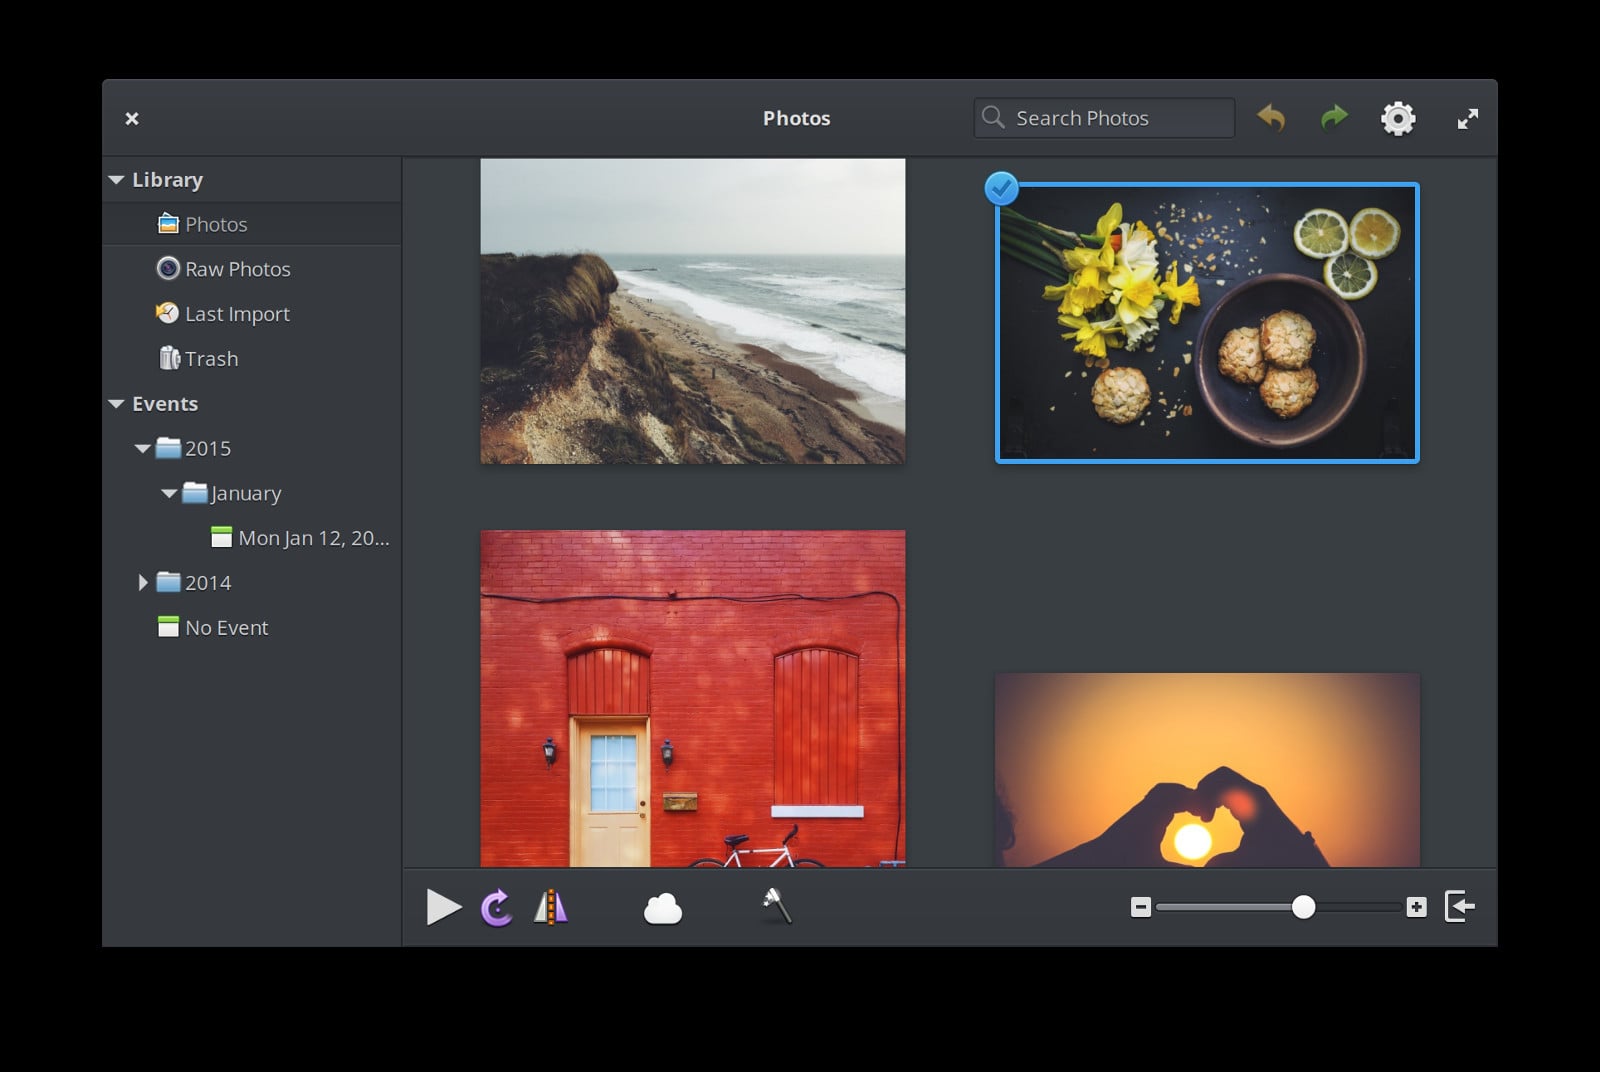Redo the last undone action
This screenshot has height=1072, width=1600.
(1333, 117)
